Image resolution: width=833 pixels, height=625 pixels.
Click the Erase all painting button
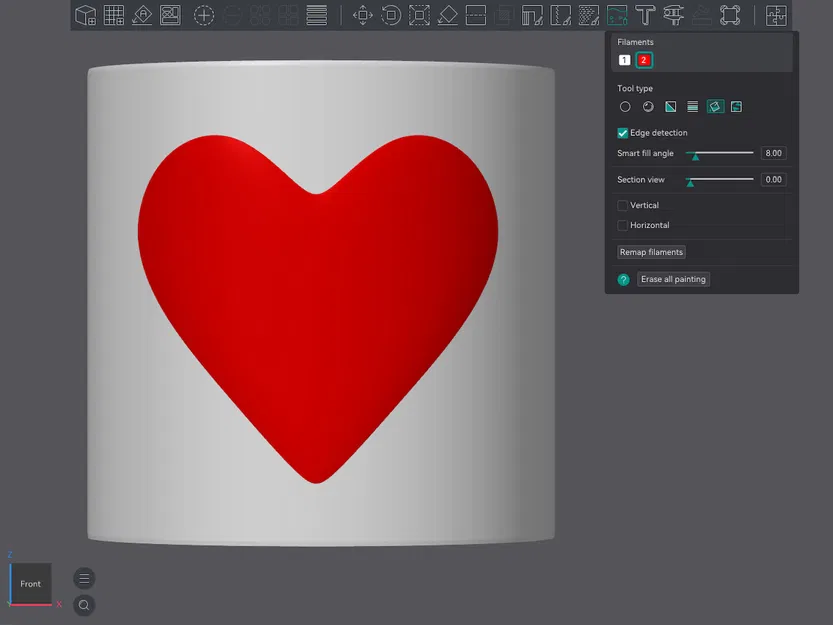pos(673,279)
